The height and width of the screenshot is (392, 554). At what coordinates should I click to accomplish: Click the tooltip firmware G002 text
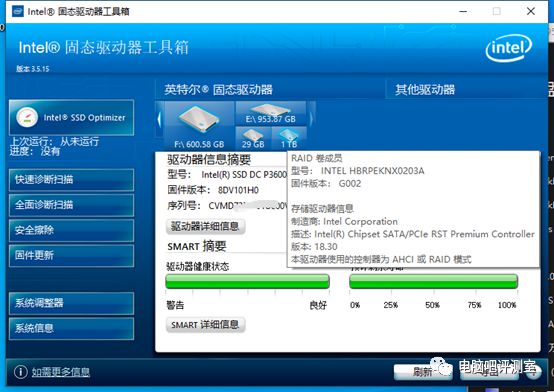(350, 184)
